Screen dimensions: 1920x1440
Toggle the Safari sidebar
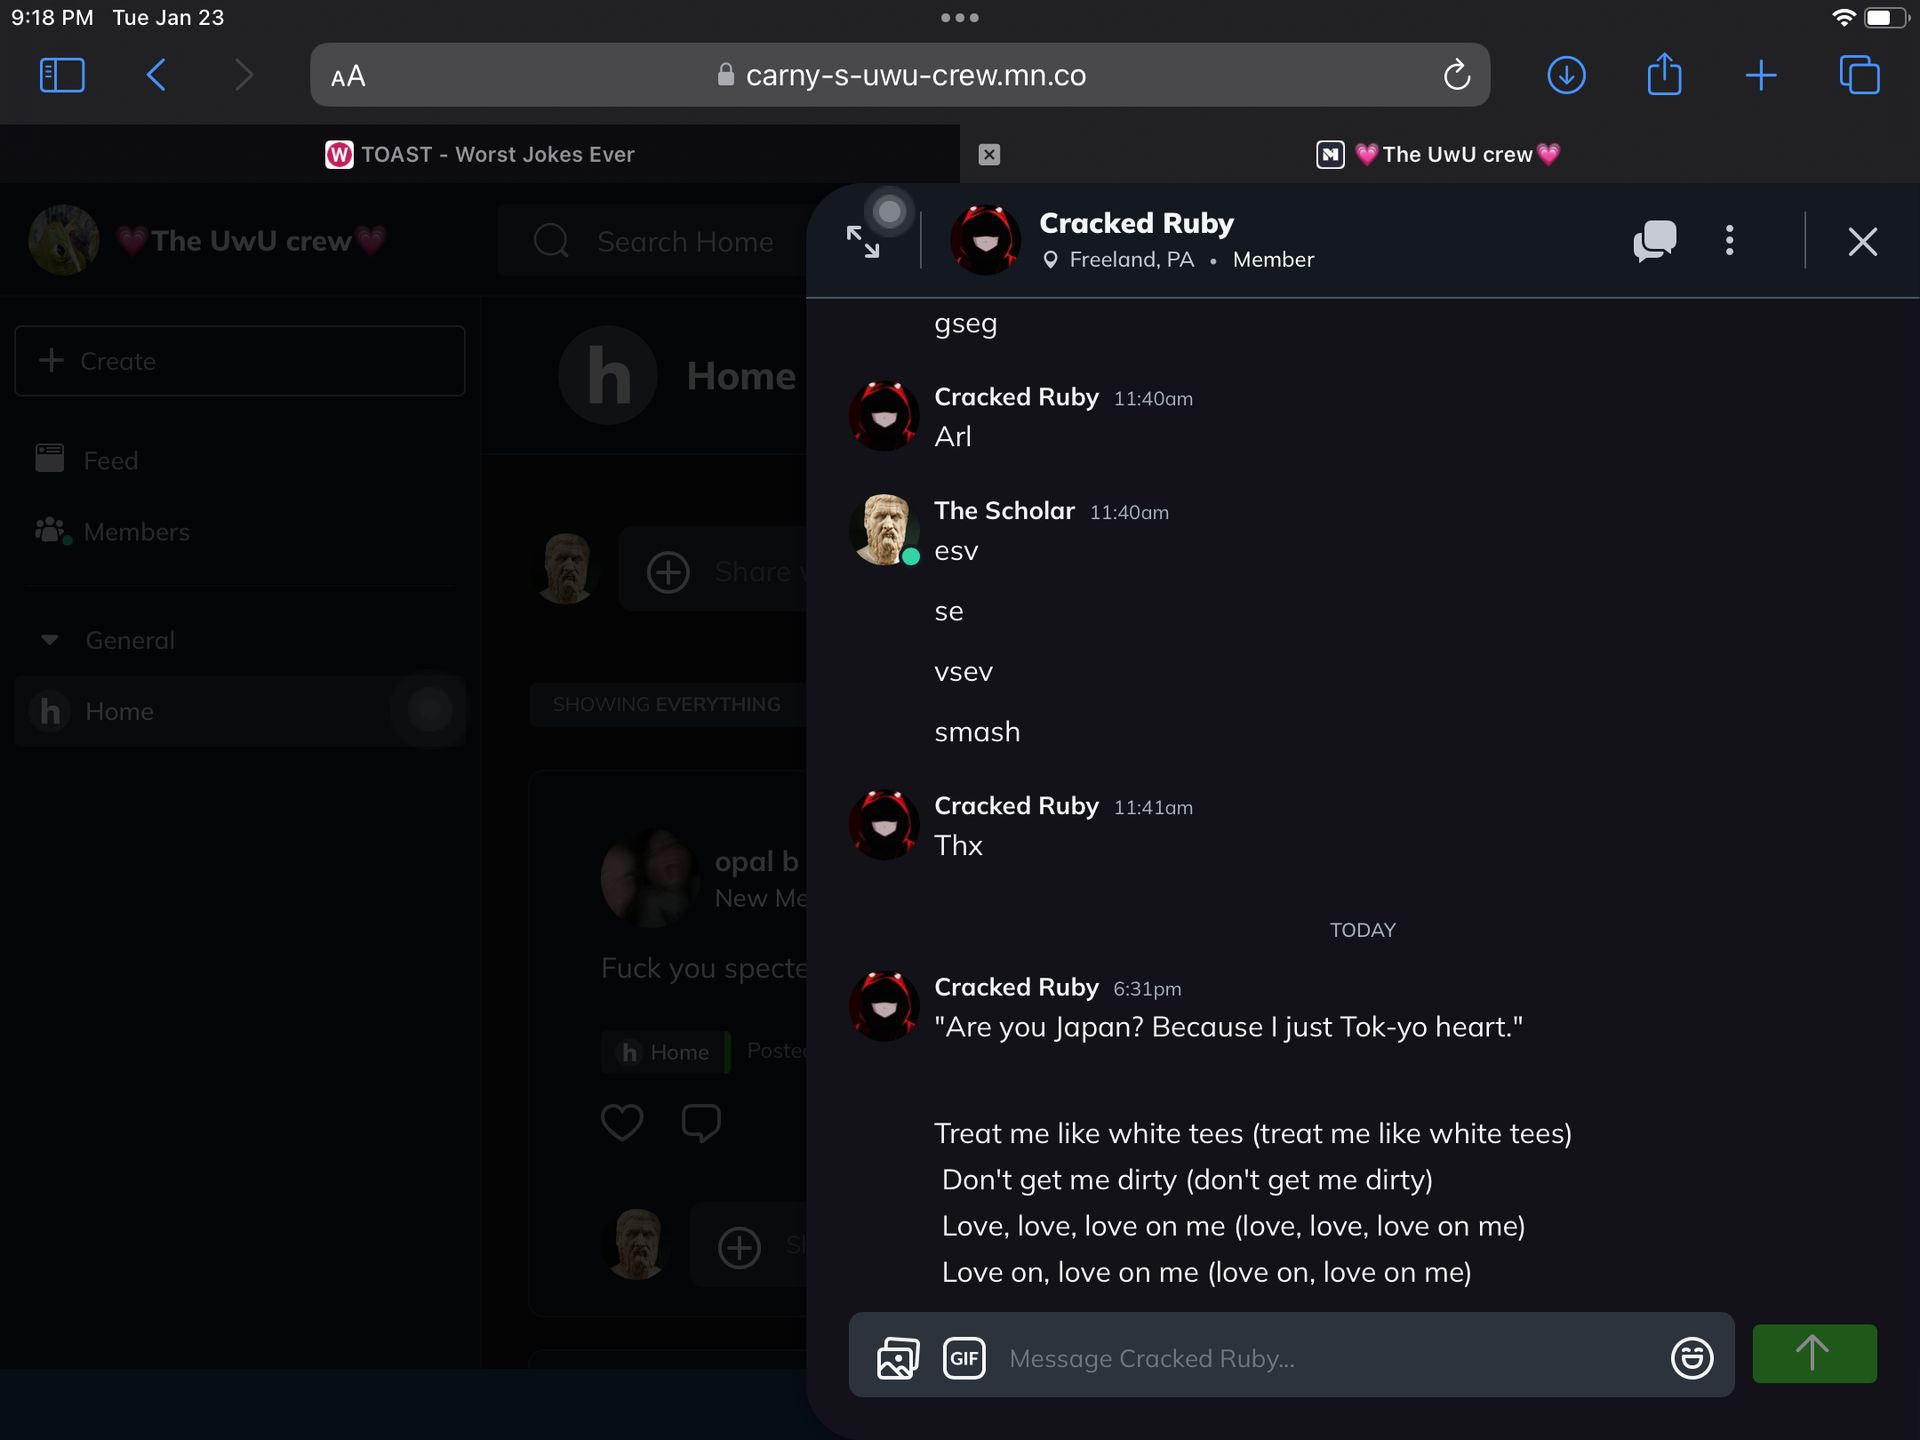[62, 75]
